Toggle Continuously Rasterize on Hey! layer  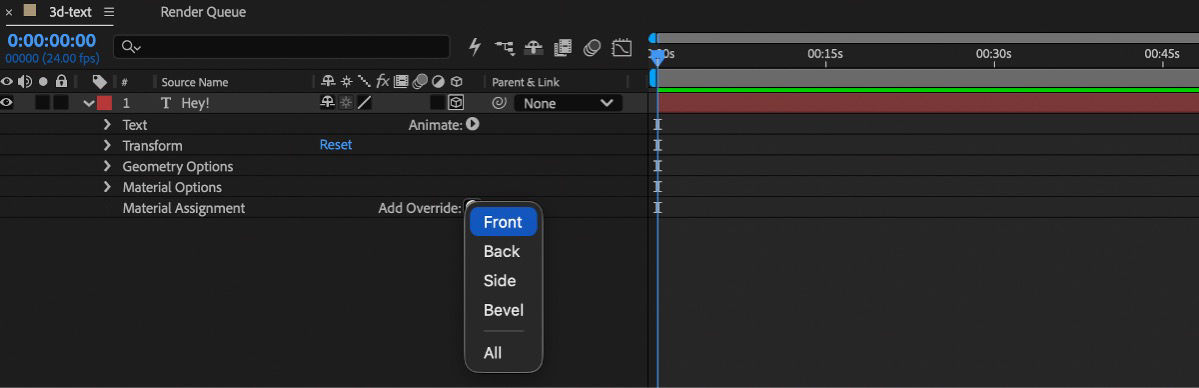(346, 103)
